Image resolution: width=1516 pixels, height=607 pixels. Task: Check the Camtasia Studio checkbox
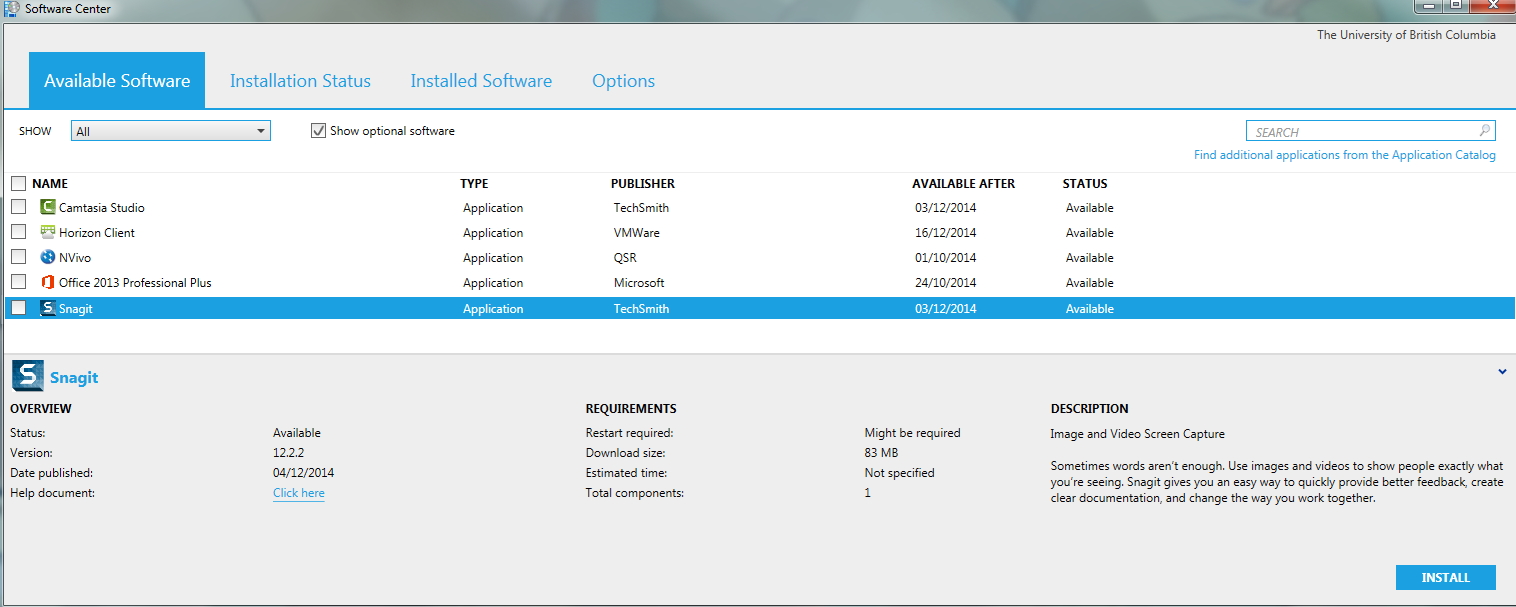[x=18, y=207]
